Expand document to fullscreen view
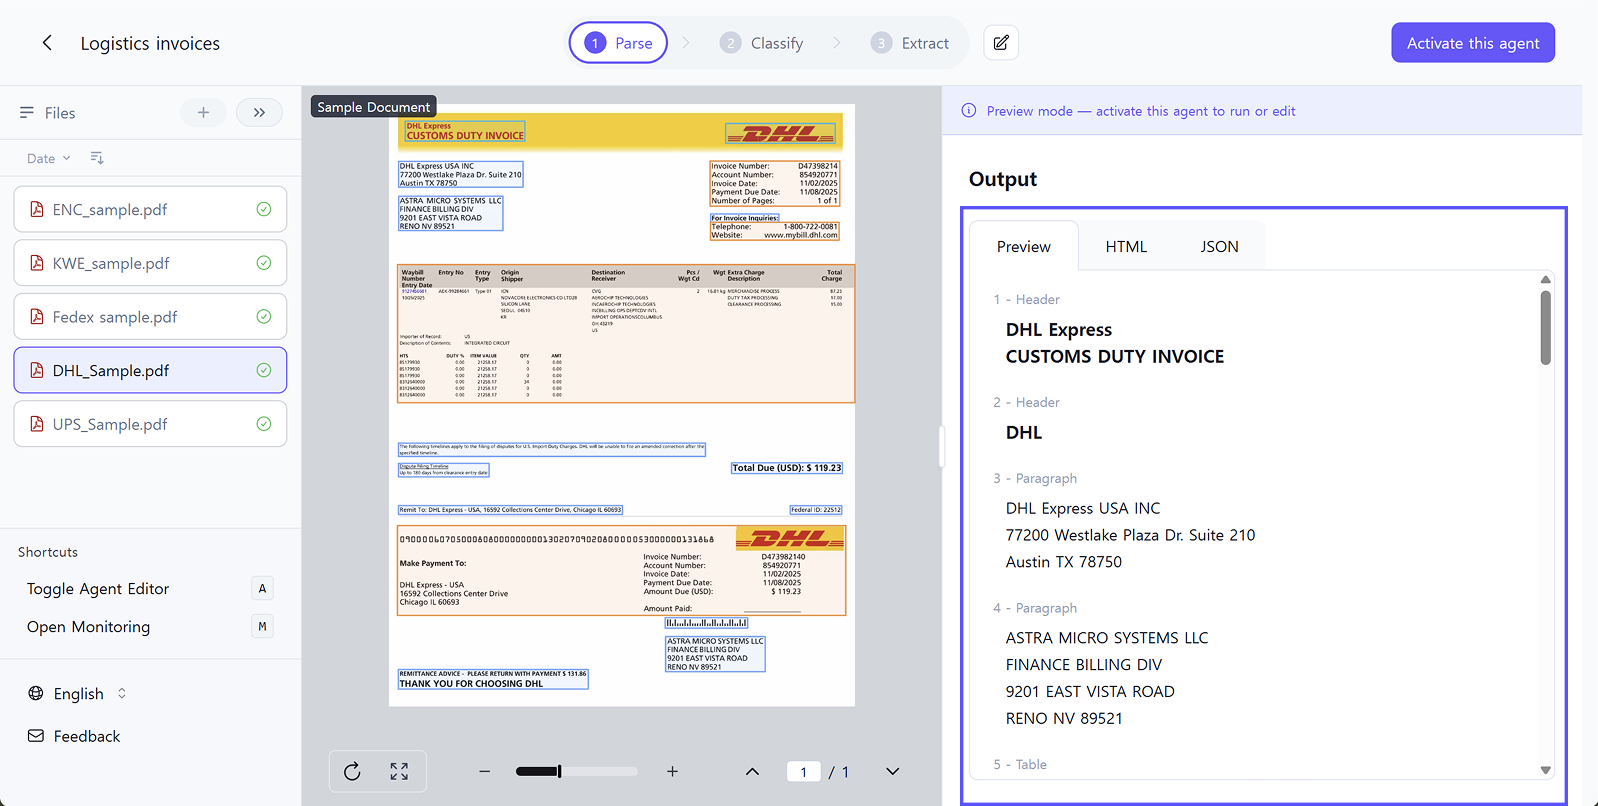Viewport: 1598px width, 806px height. [x=399, y=771]
